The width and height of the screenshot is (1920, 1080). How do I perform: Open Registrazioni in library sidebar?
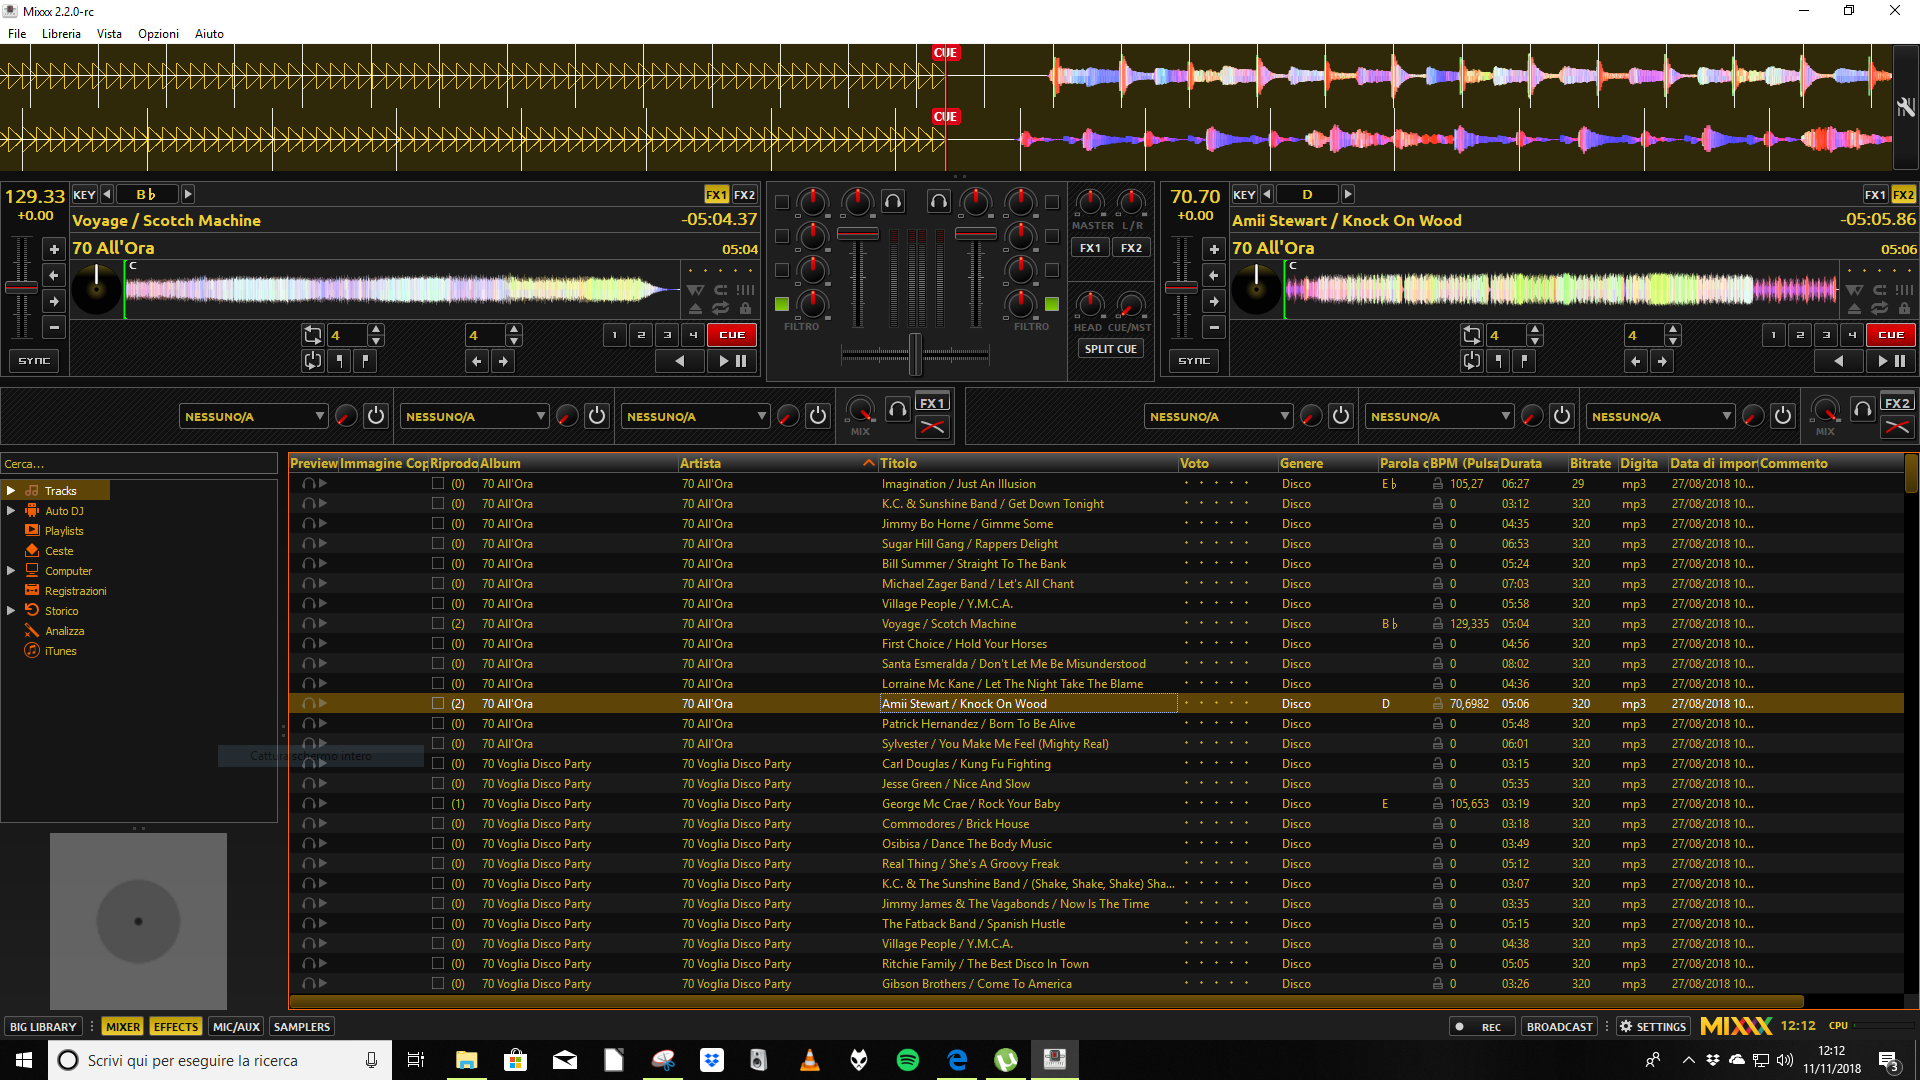pyautogui.click(x=75, y=591)
